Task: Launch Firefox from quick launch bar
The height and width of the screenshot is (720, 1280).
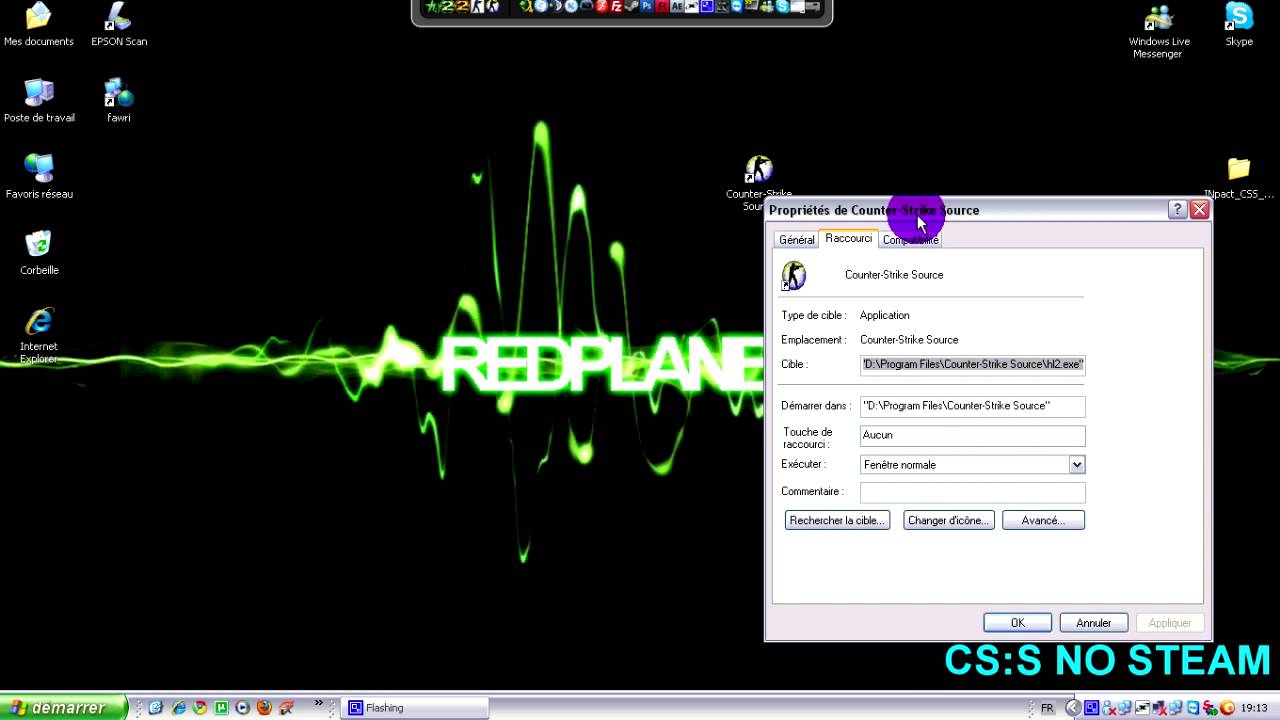Action: pyautogui.click(x=264, y=708)
